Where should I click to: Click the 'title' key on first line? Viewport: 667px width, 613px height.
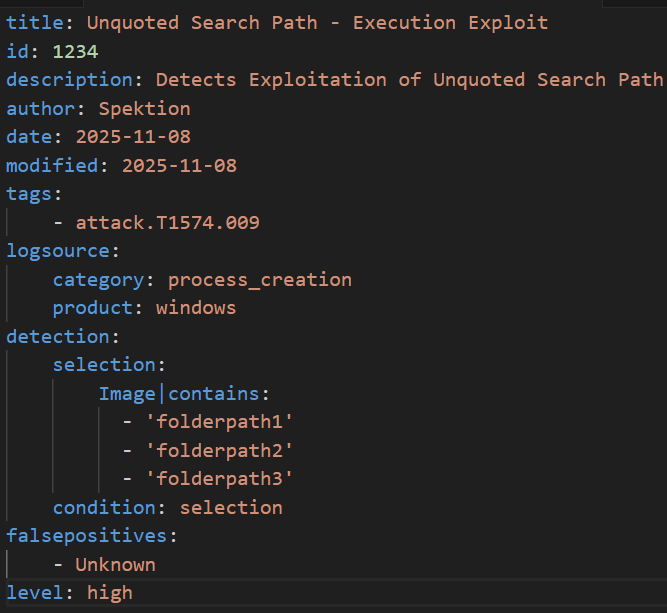tap(34, 22)
